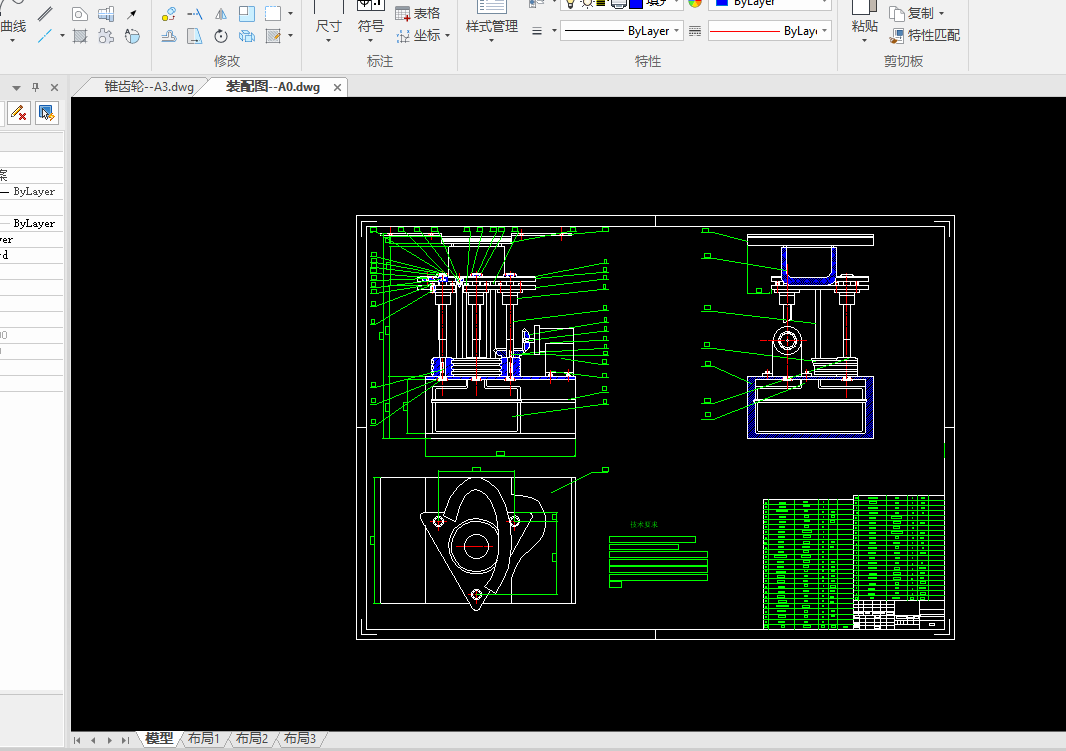Screen dimensions: 1066x751
Task: Switch to the 锥齿轮--A3.dwg tab
Action: [148, 87]
